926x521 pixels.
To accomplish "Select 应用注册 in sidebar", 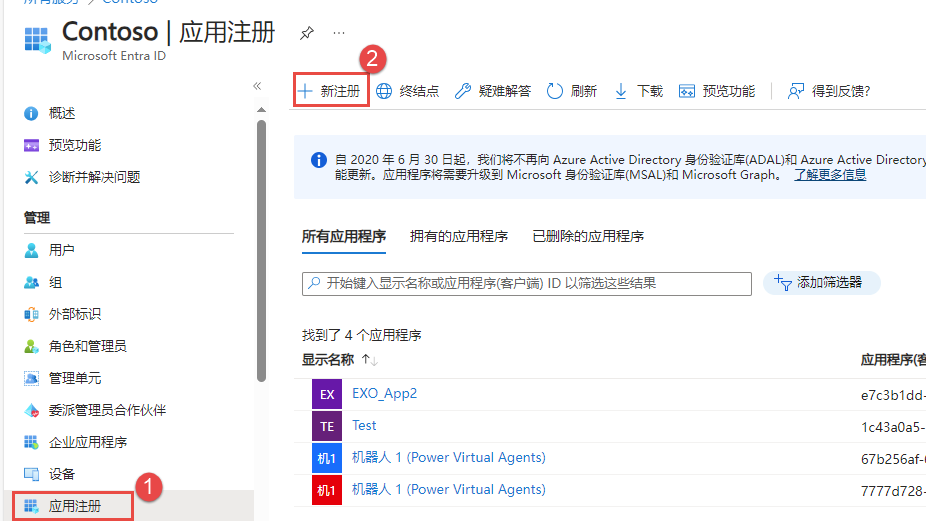I will click(73, 506).
